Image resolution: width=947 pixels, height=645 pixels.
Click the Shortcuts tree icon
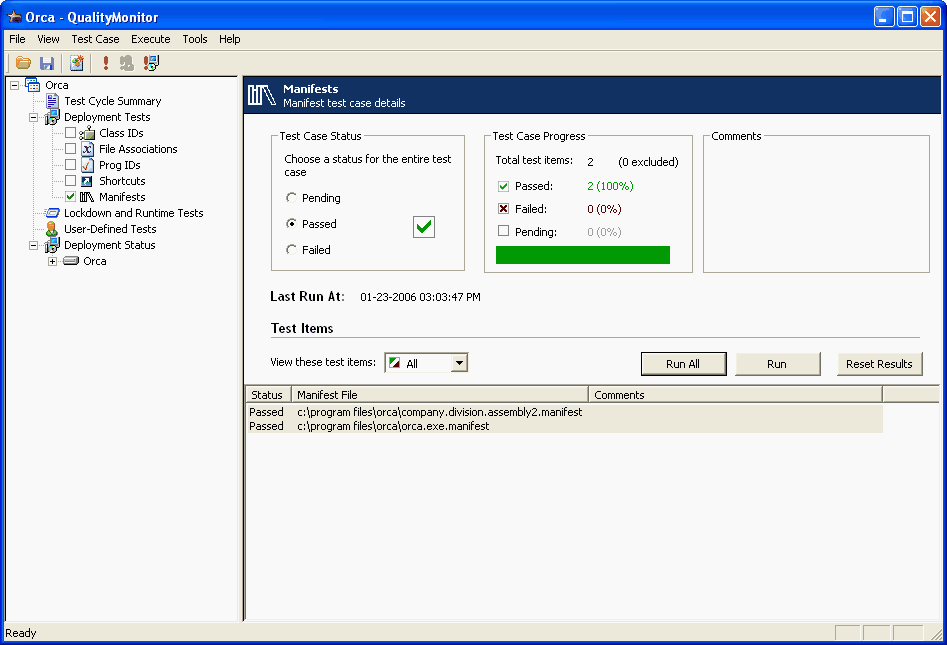pyautogui.click(x=87, y=181)
